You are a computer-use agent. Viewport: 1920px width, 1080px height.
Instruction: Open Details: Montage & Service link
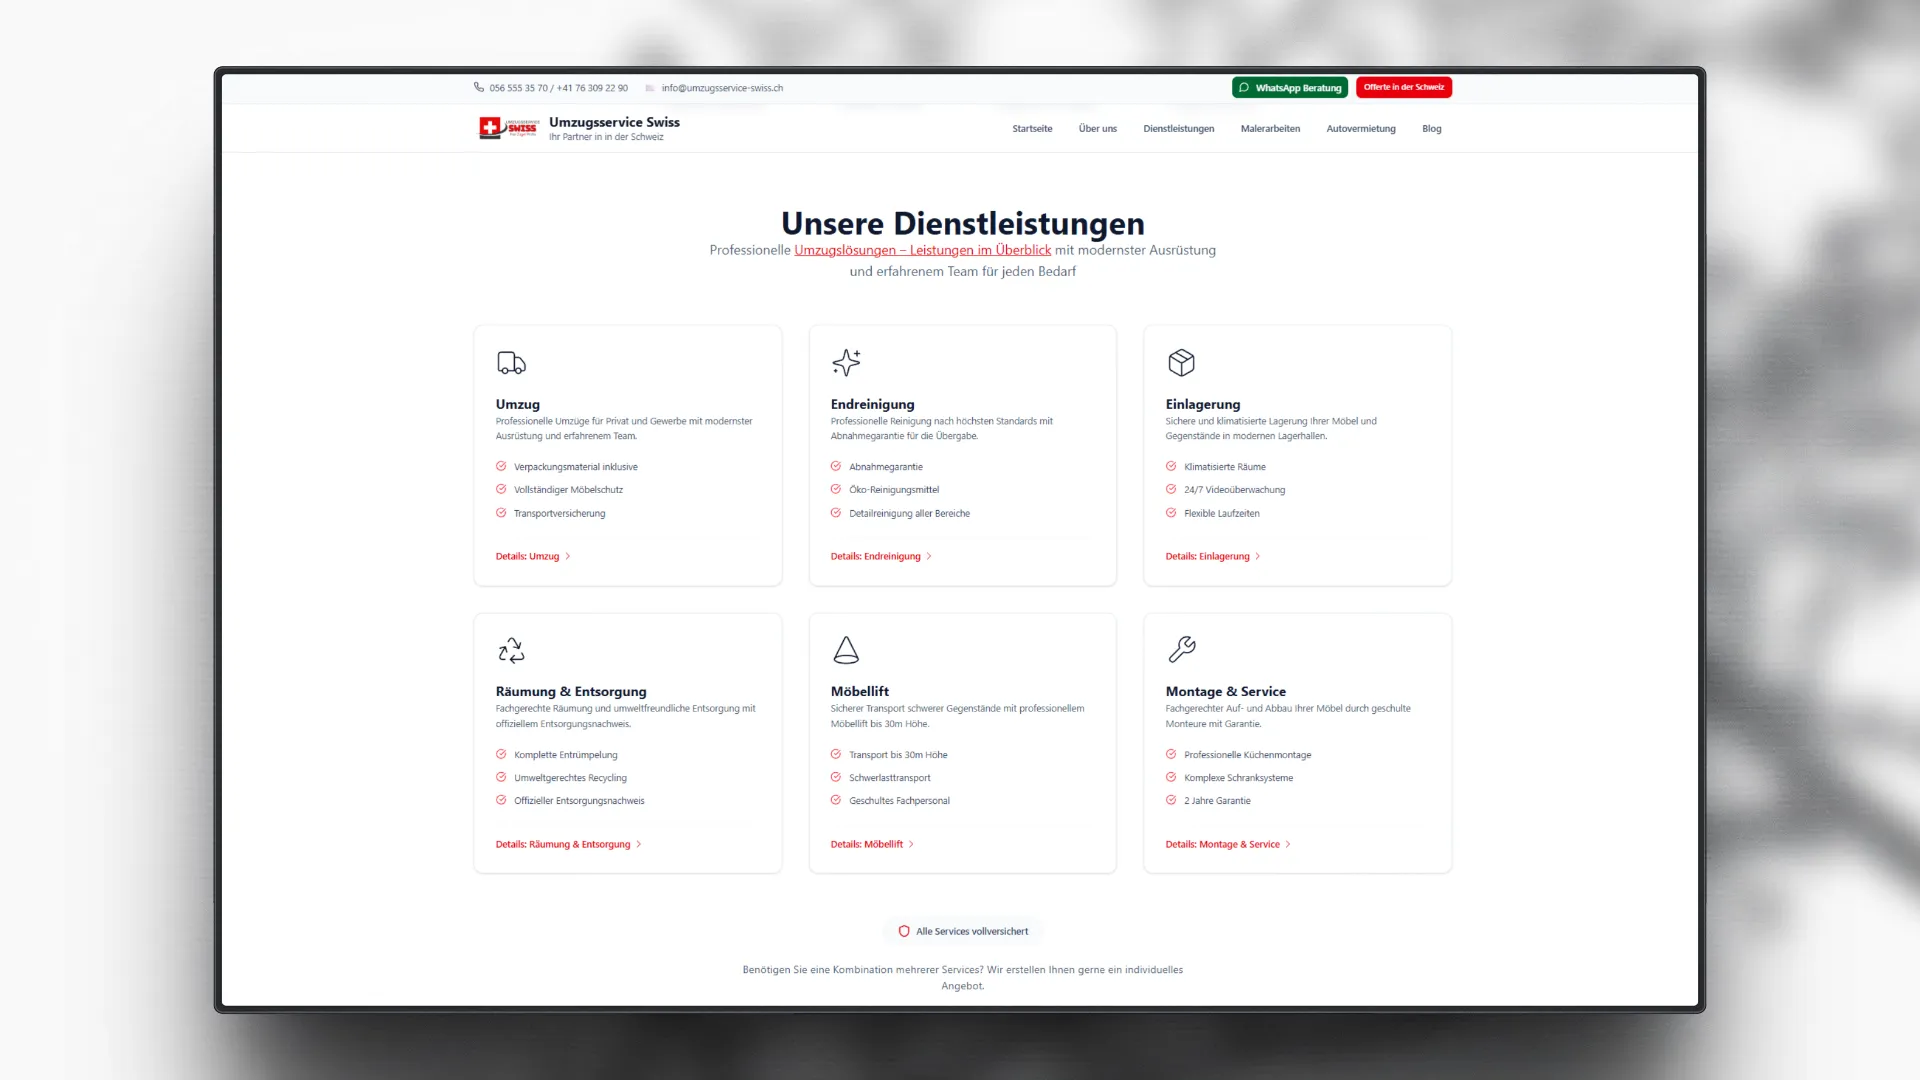[1228, 844]
